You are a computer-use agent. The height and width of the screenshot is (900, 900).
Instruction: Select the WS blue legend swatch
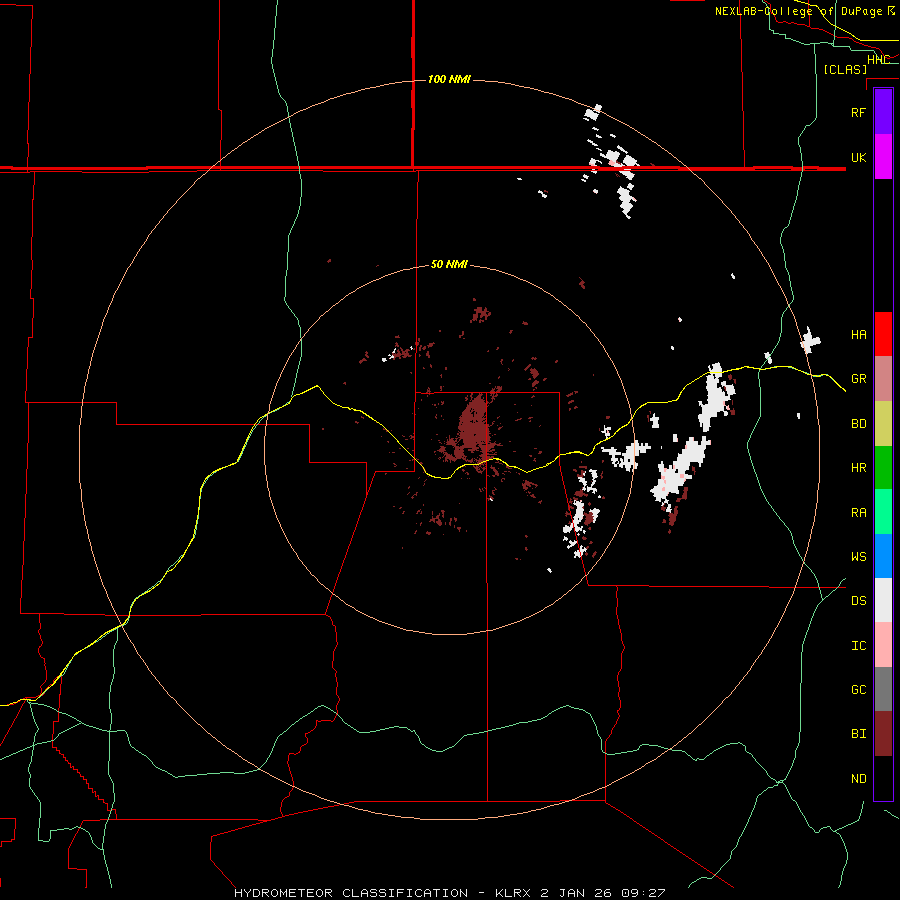click(x=883, y=556)
